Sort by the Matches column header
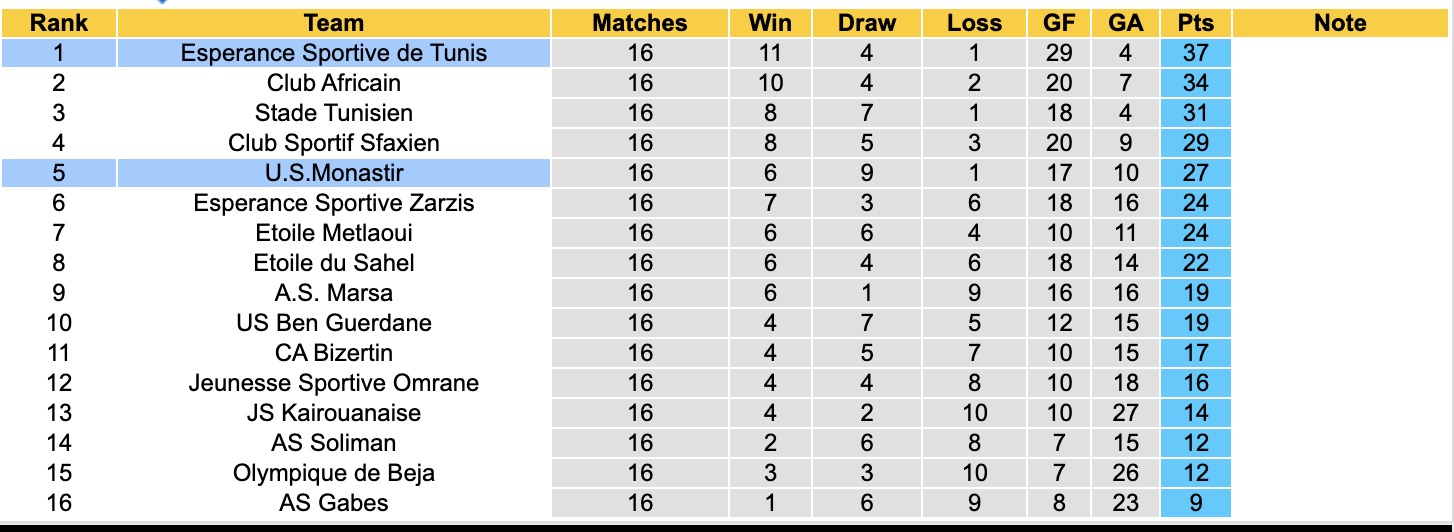Image resolution: width=1454 pixels, height=532 pixels. coord(640,23)
